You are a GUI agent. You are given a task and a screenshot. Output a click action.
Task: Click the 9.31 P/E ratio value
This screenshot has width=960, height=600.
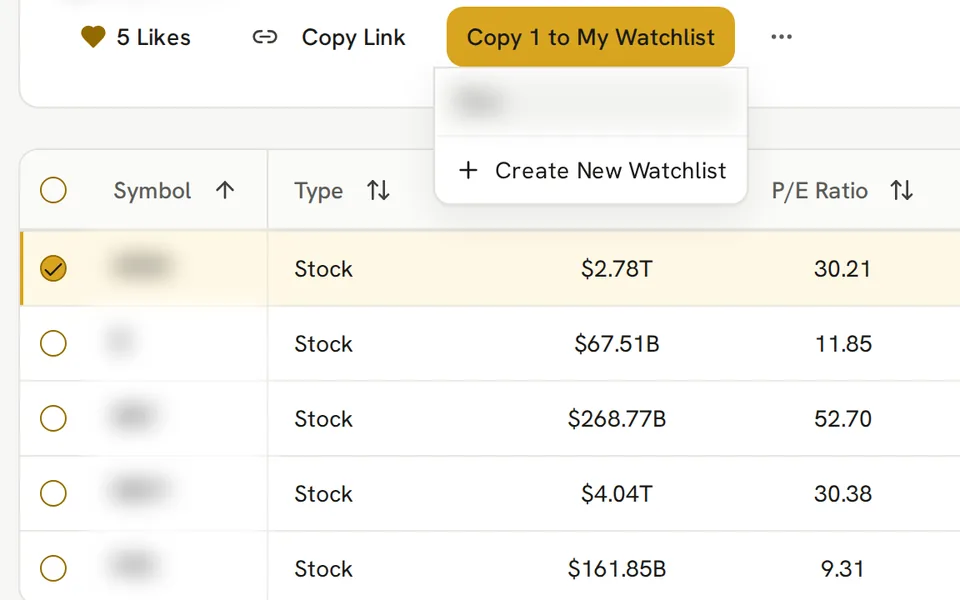pyautogui.click(x=842, y=569)
